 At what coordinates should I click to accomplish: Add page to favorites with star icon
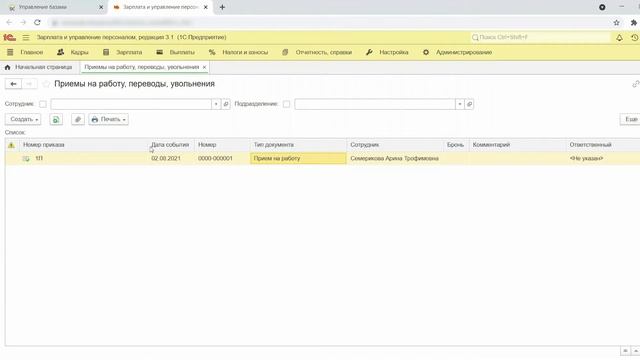pyautogui.click(x=46, y=84)
